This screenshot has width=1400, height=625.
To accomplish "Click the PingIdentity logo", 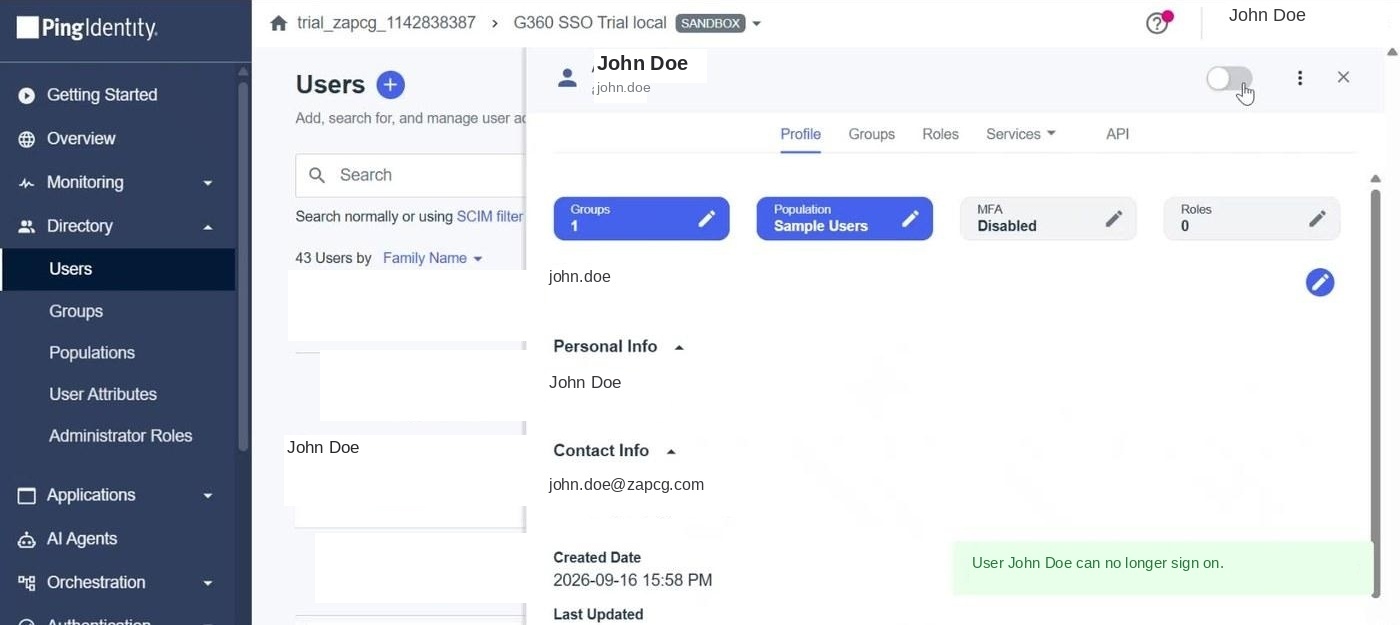I will point(87,28).
